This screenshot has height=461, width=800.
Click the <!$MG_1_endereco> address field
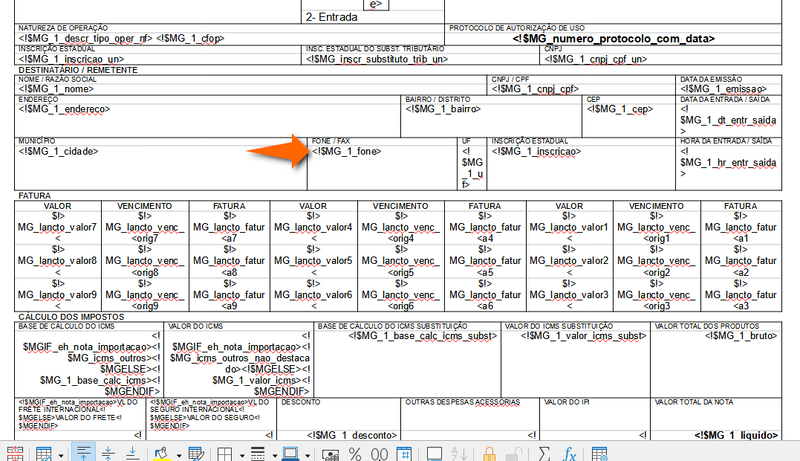coord(64,109)
